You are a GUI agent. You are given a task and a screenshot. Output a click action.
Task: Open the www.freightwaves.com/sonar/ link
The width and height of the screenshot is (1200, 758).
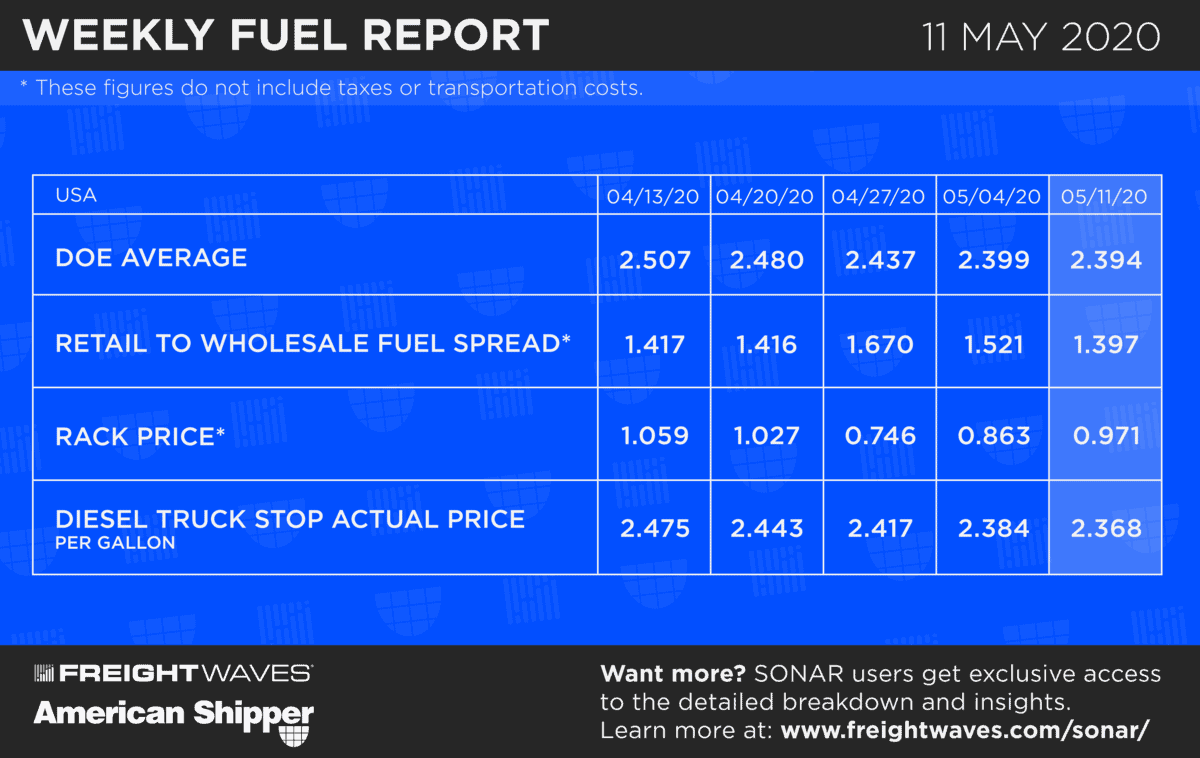[x=963, y=731]
